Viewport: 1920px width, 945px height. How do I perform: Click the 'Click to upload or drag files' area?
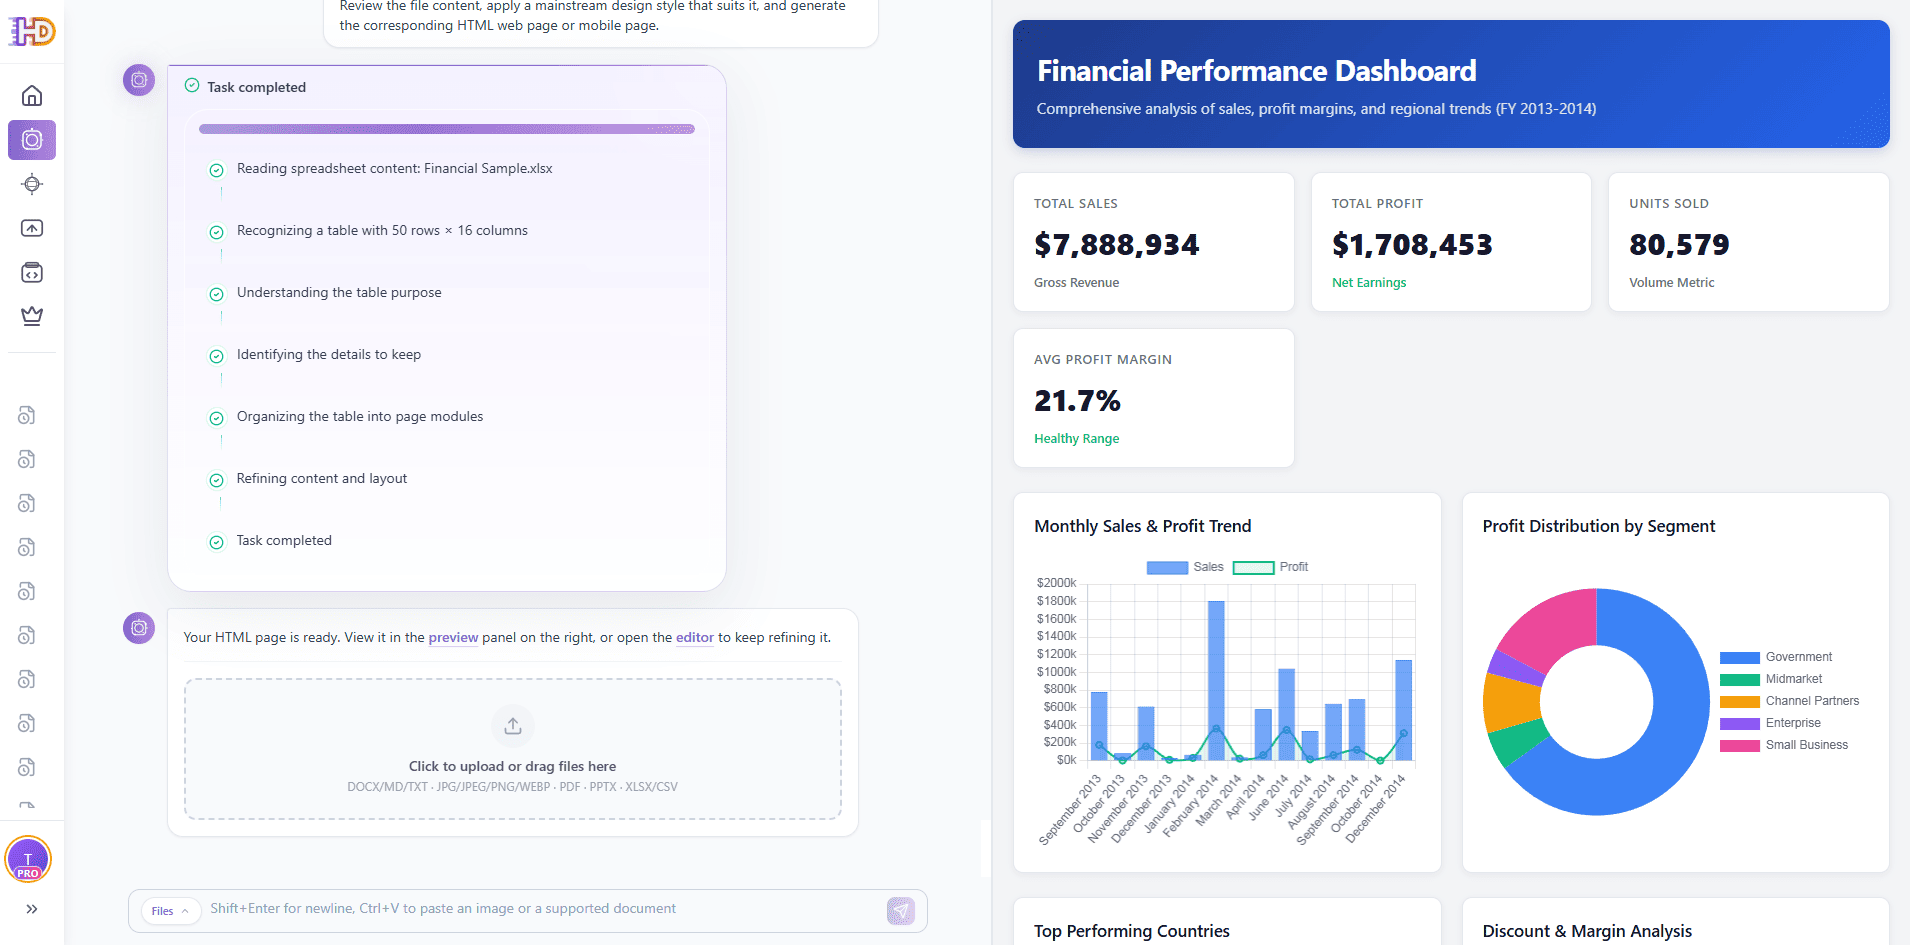513,749
